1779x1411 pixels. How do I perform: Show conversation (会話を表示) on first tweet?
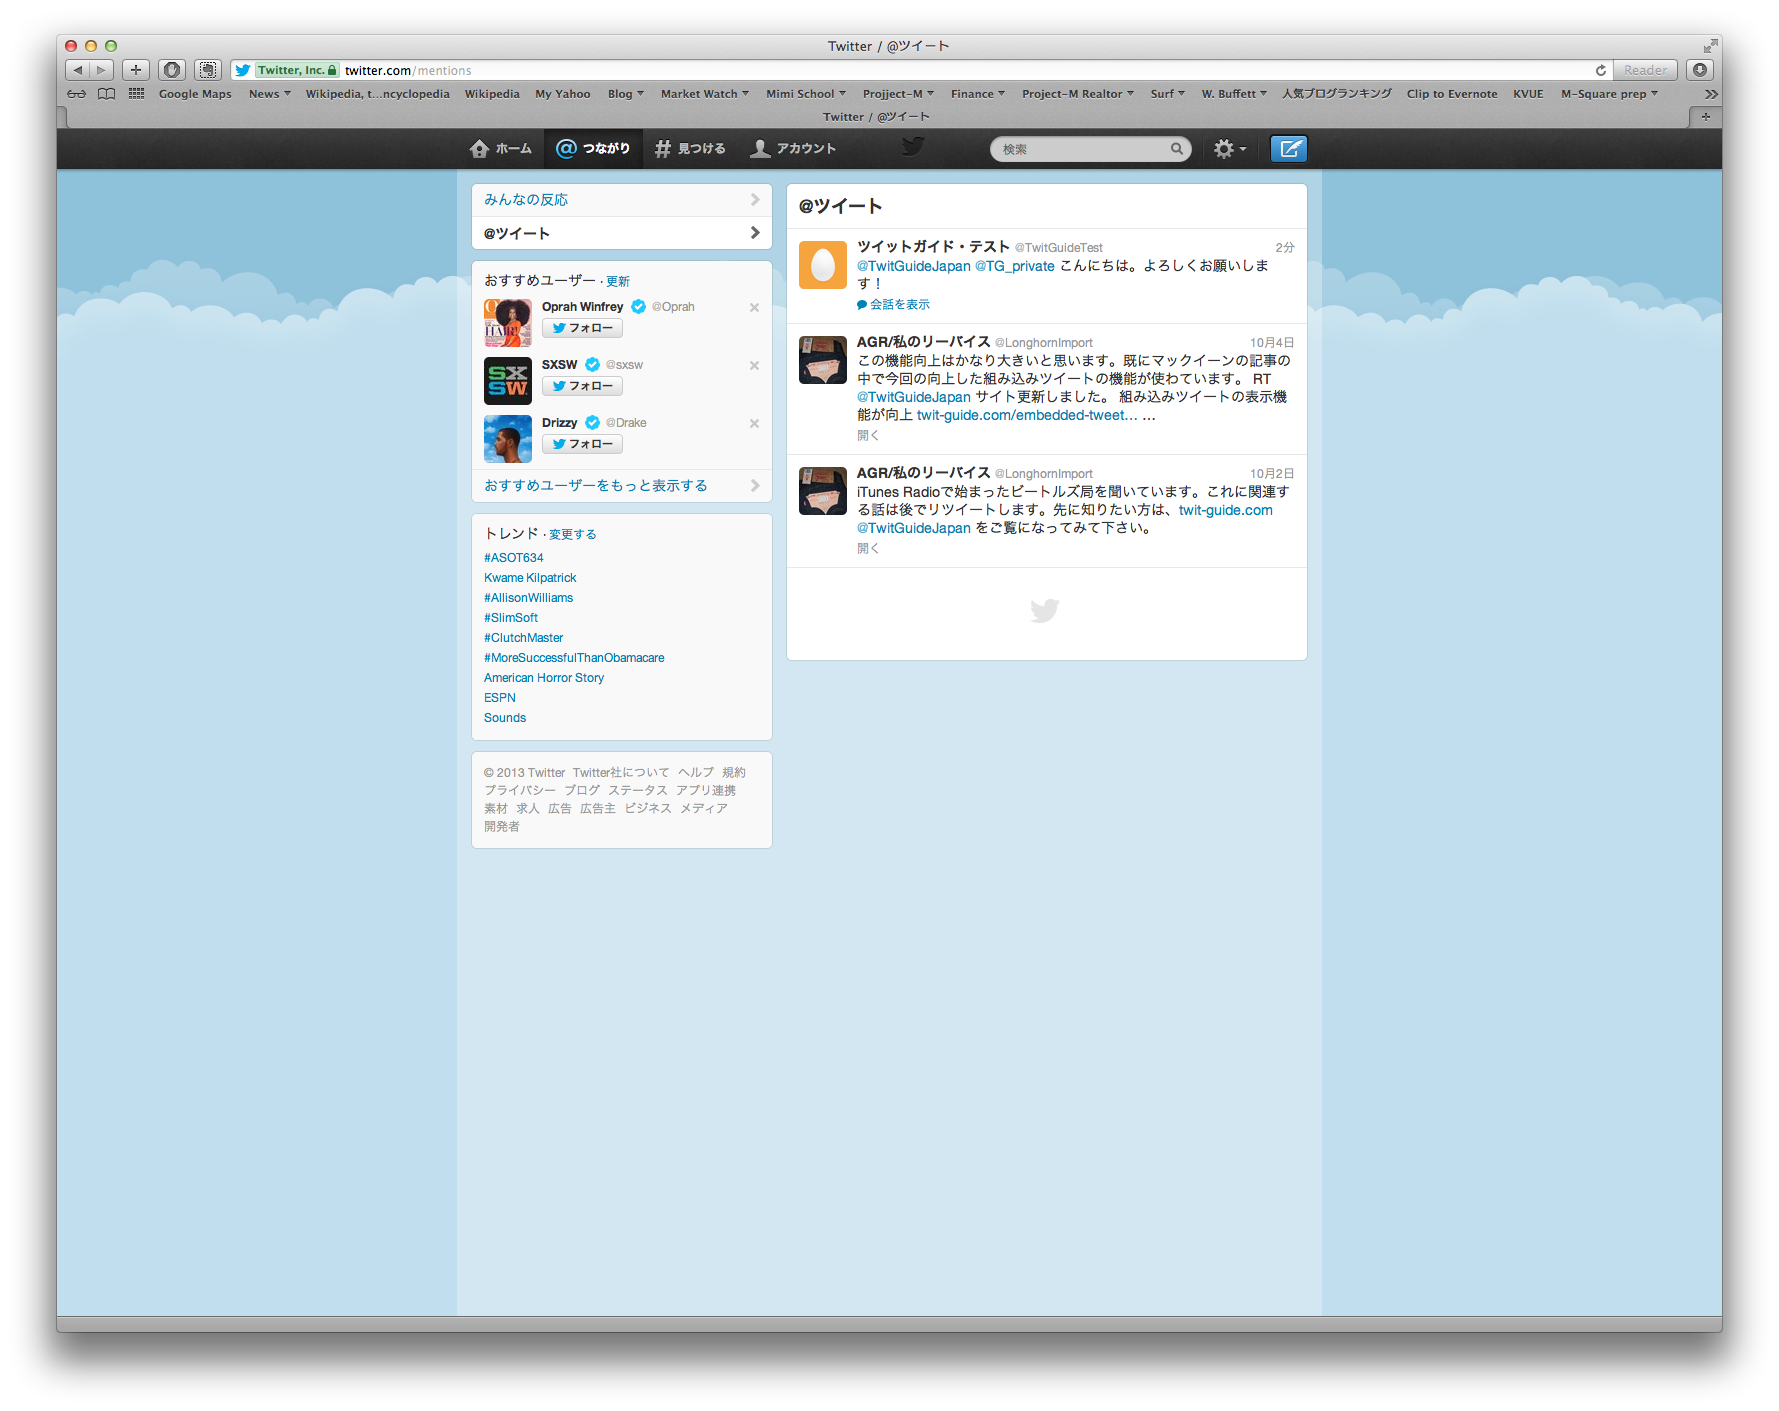tap(894, 305)
